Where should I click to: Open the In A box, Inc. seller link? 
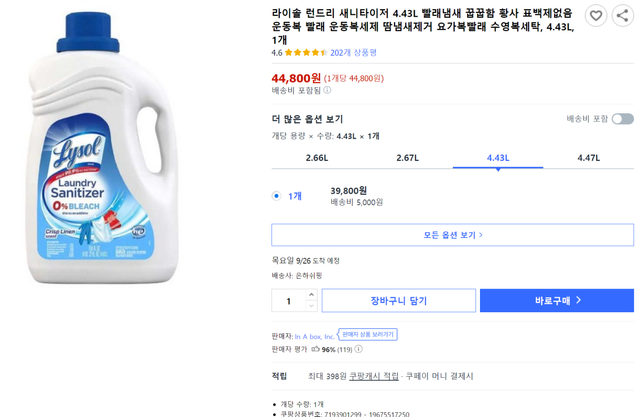point(314,336)
